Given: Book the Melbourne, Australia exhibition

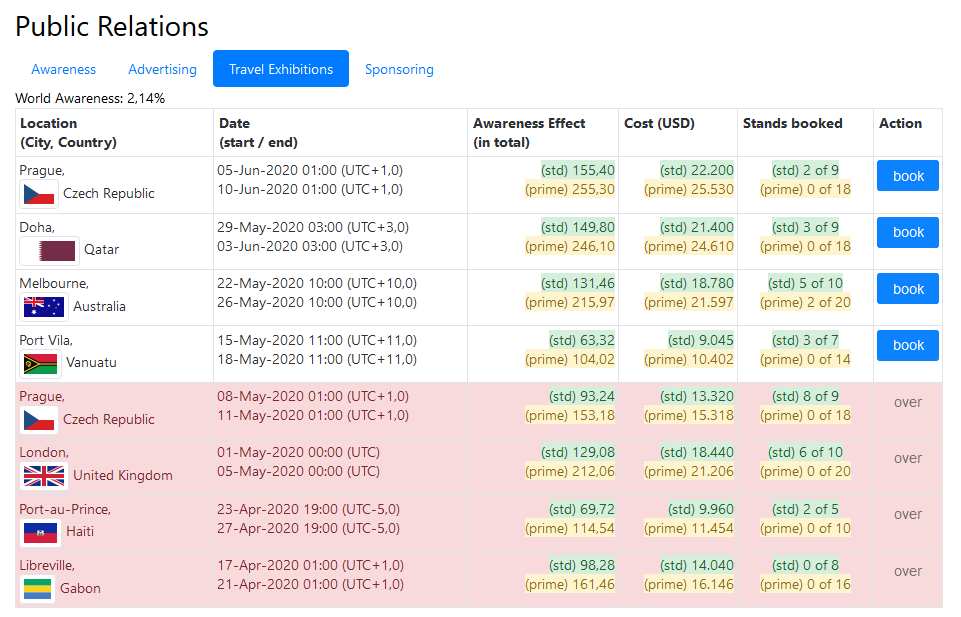Looking at the screenshot, I should 908,289.
